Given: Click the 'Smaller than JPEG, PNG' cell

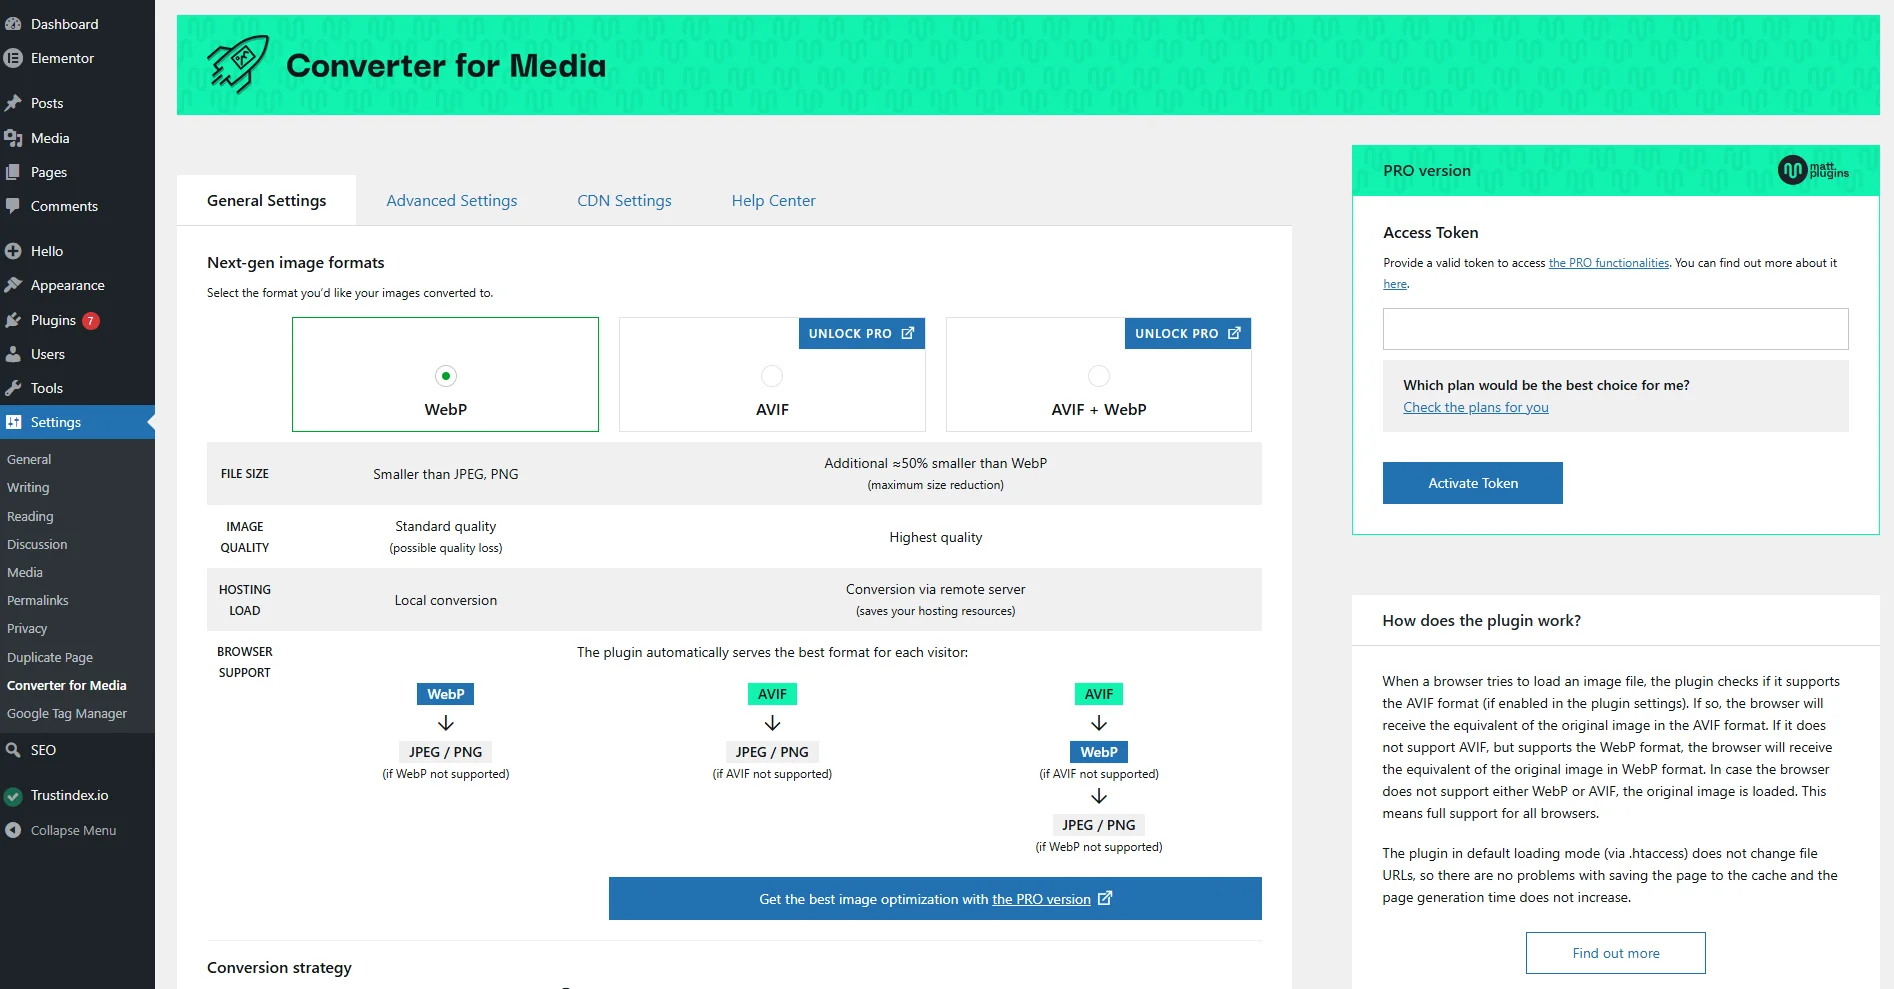Looking at the screenshot, I should coord(446,474).
